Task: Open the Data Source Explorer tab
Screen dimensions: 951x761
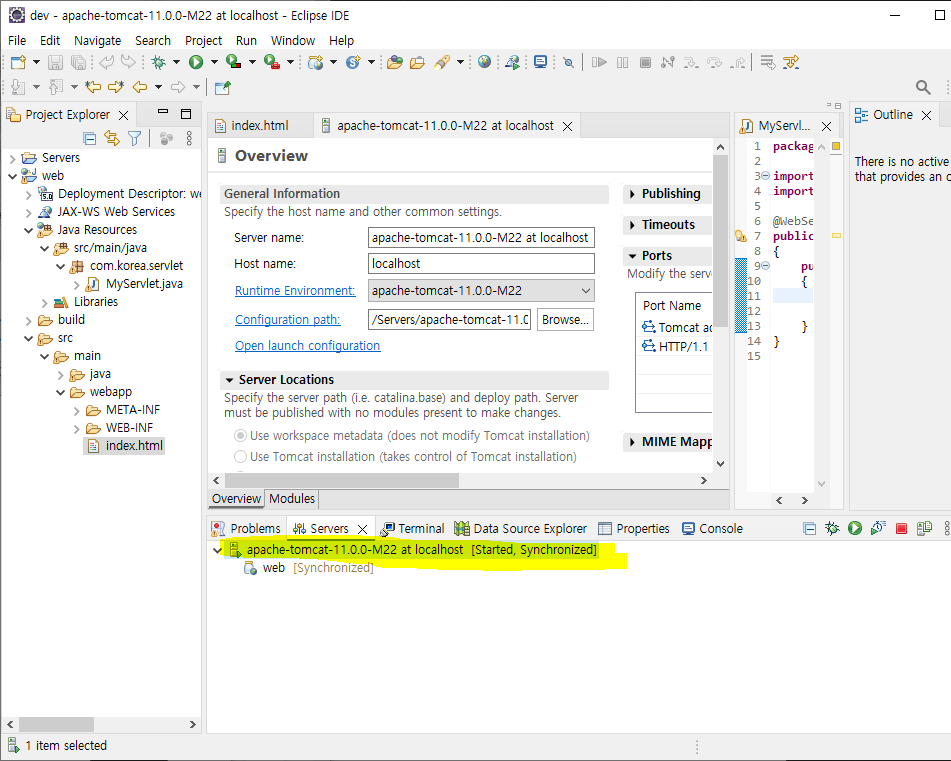Action: pyautogui.click(x=520, y=528)
